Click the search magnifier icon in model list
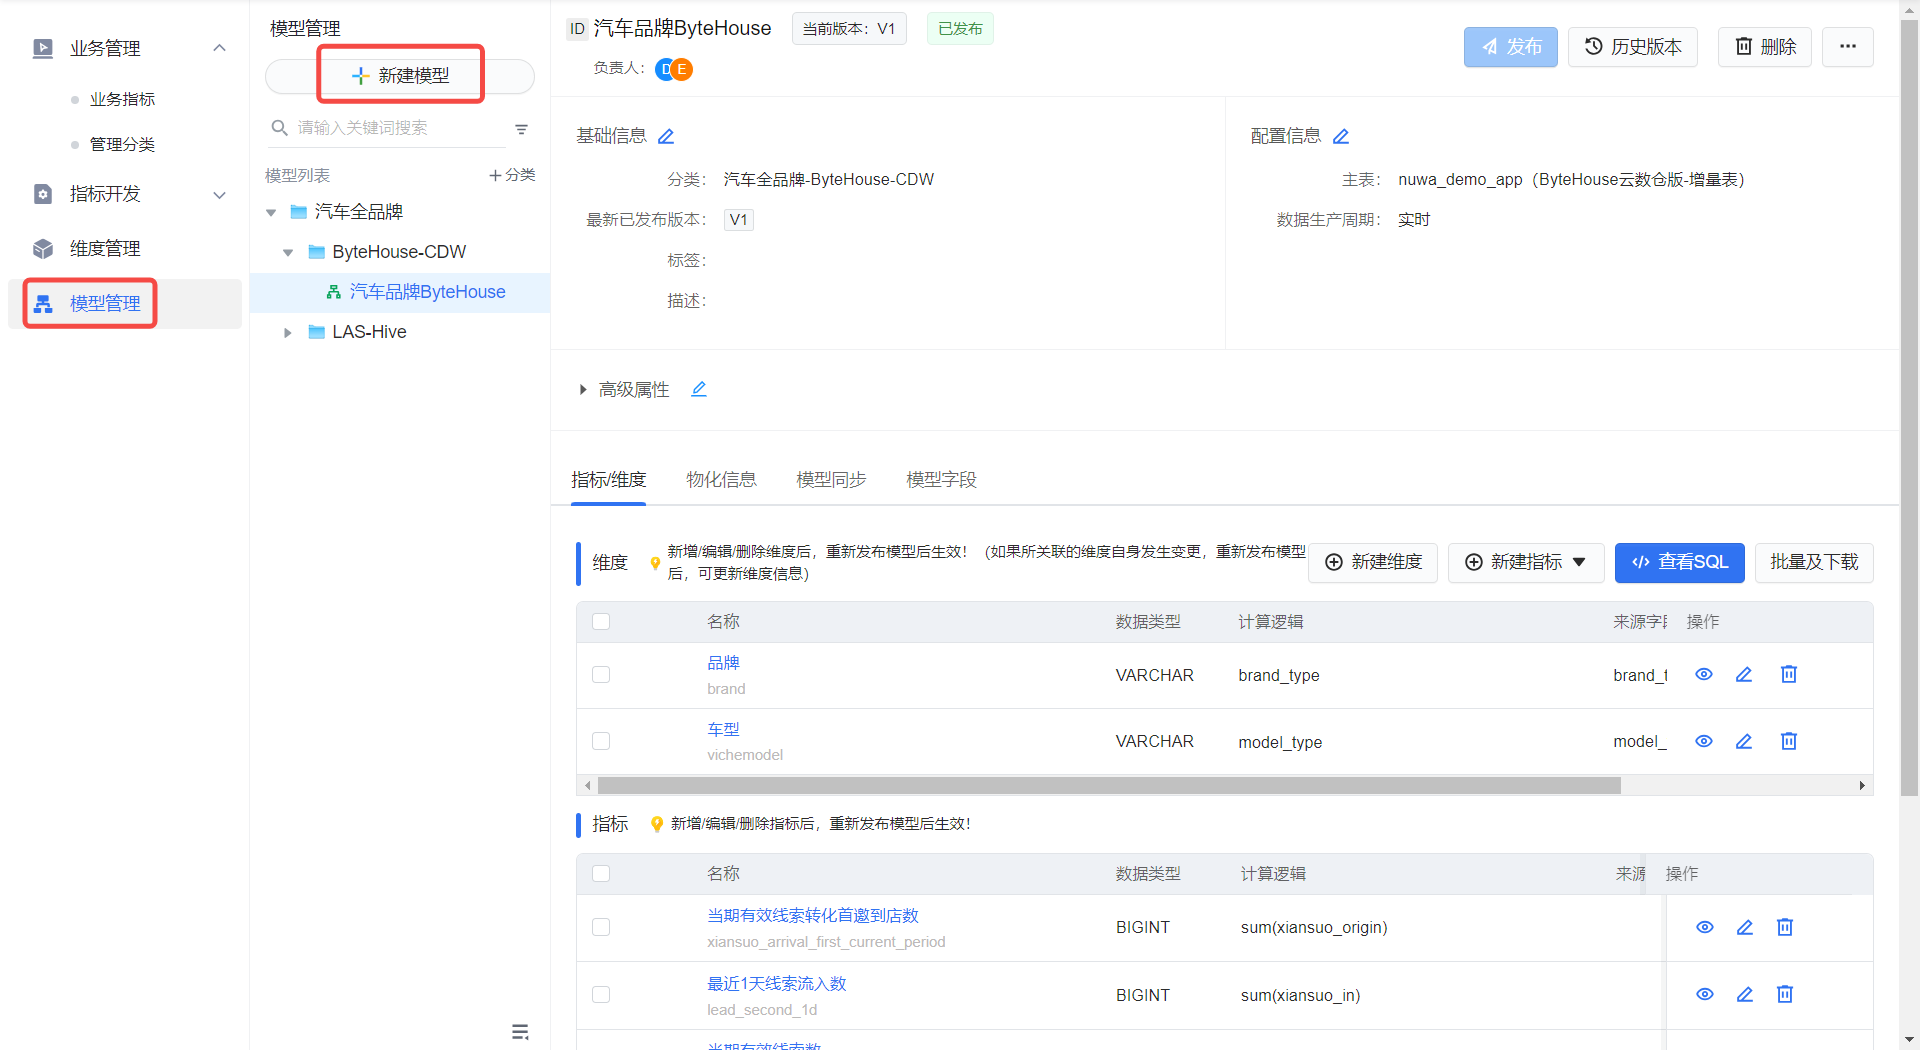 tap(280, 128)
